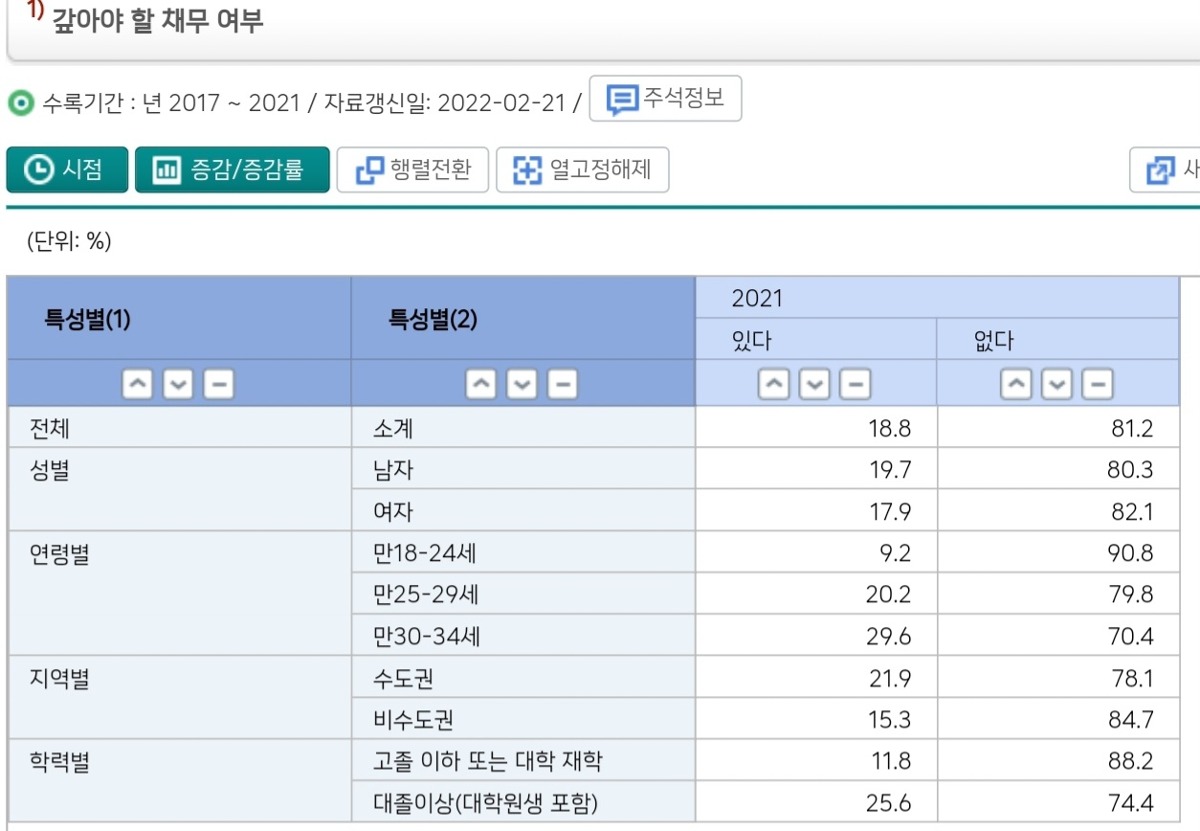Sort 특성별(2) column descending
Viewport: 1200px width, 831px height.
pyautogui.click(x=522, y=384)
